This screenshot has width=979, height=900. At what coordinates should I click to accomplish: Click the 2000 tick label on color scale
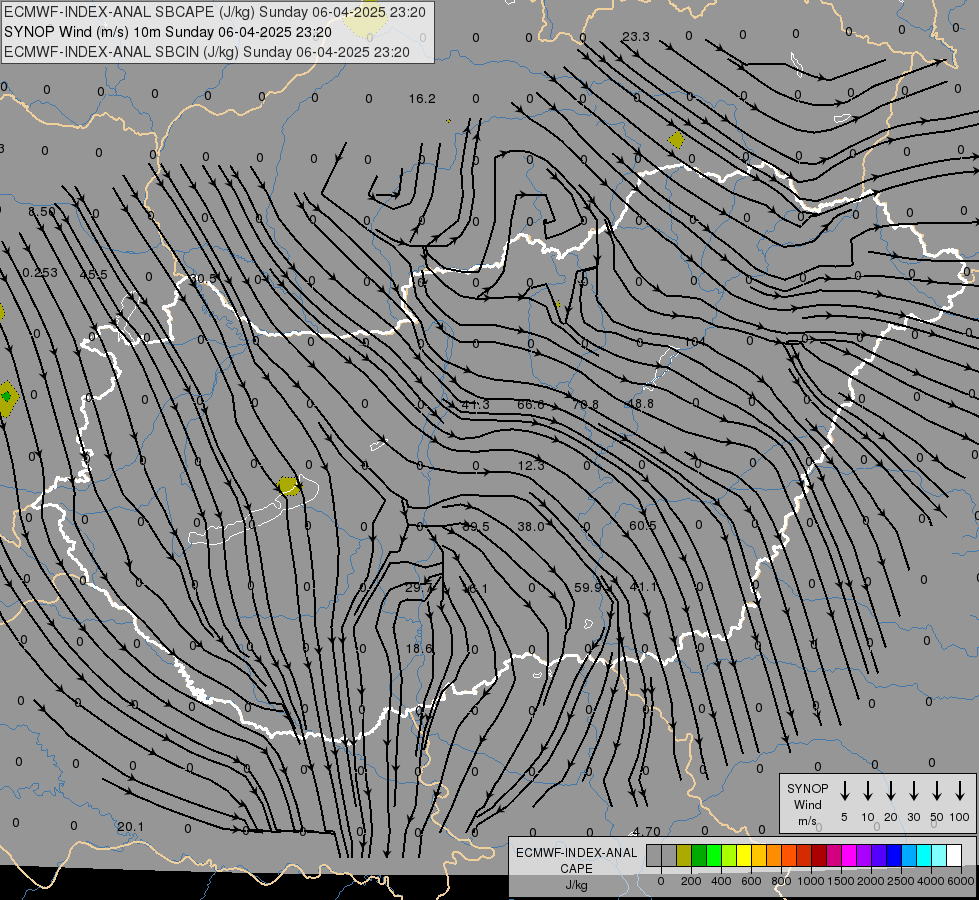coord(870,881)
